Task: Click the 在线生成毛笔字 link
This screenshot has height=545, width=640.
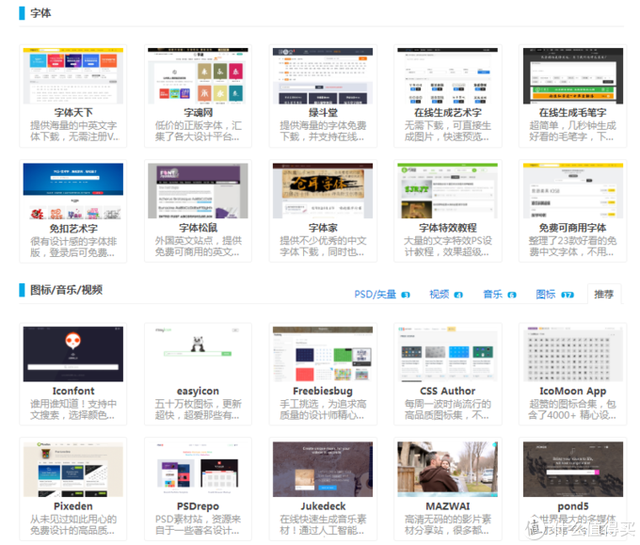Action: click(x=573, y=113)
